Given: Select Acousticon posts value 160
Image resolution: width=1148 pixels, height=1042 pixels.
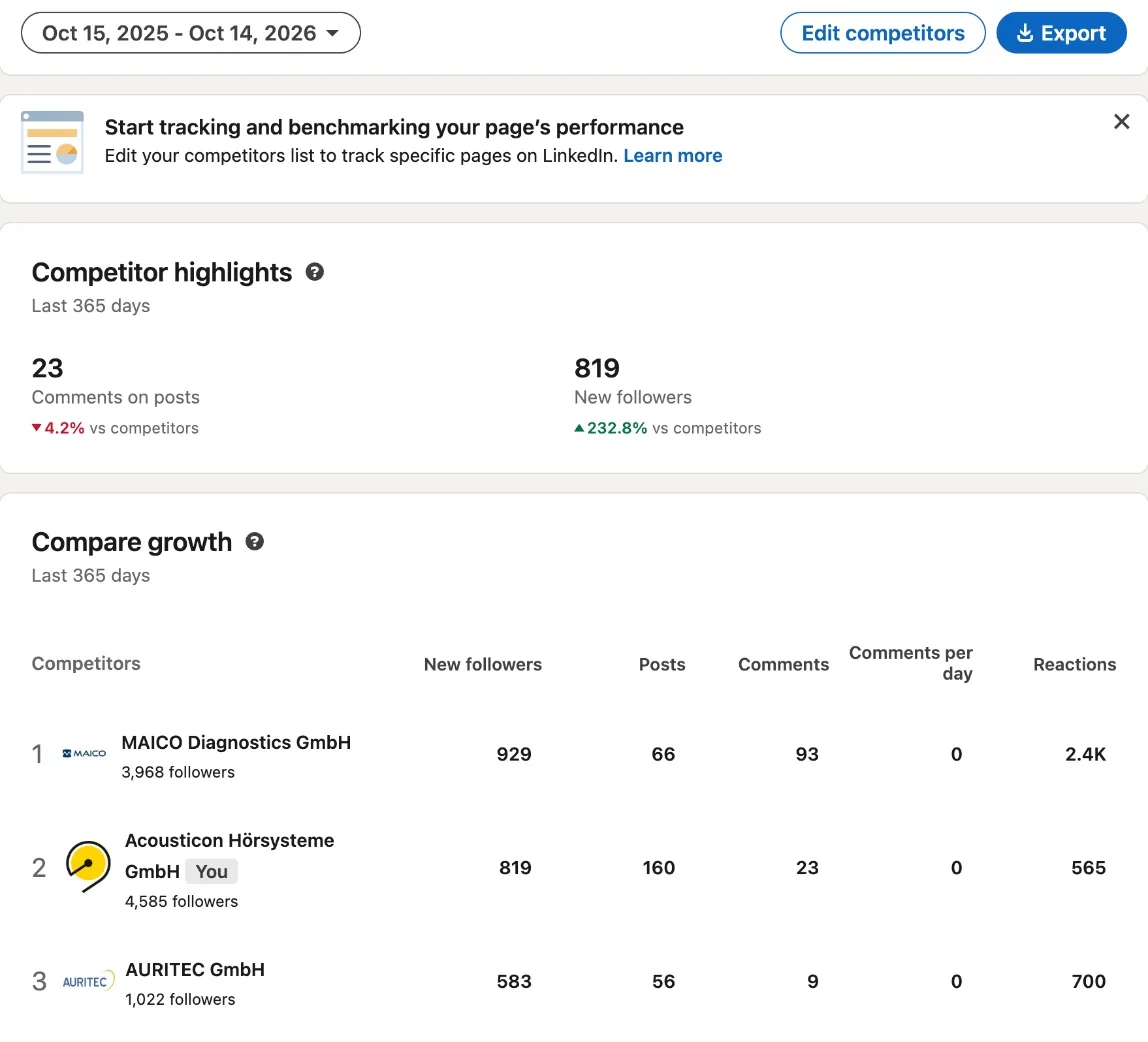Looking at the screenshot, I should pyautogui.click(x=659, y=868).
